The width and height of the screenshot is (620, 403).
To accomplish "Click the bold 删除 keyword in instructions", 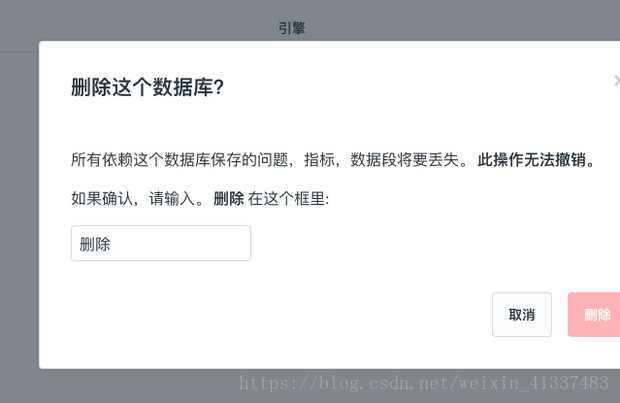I will 229,199.
